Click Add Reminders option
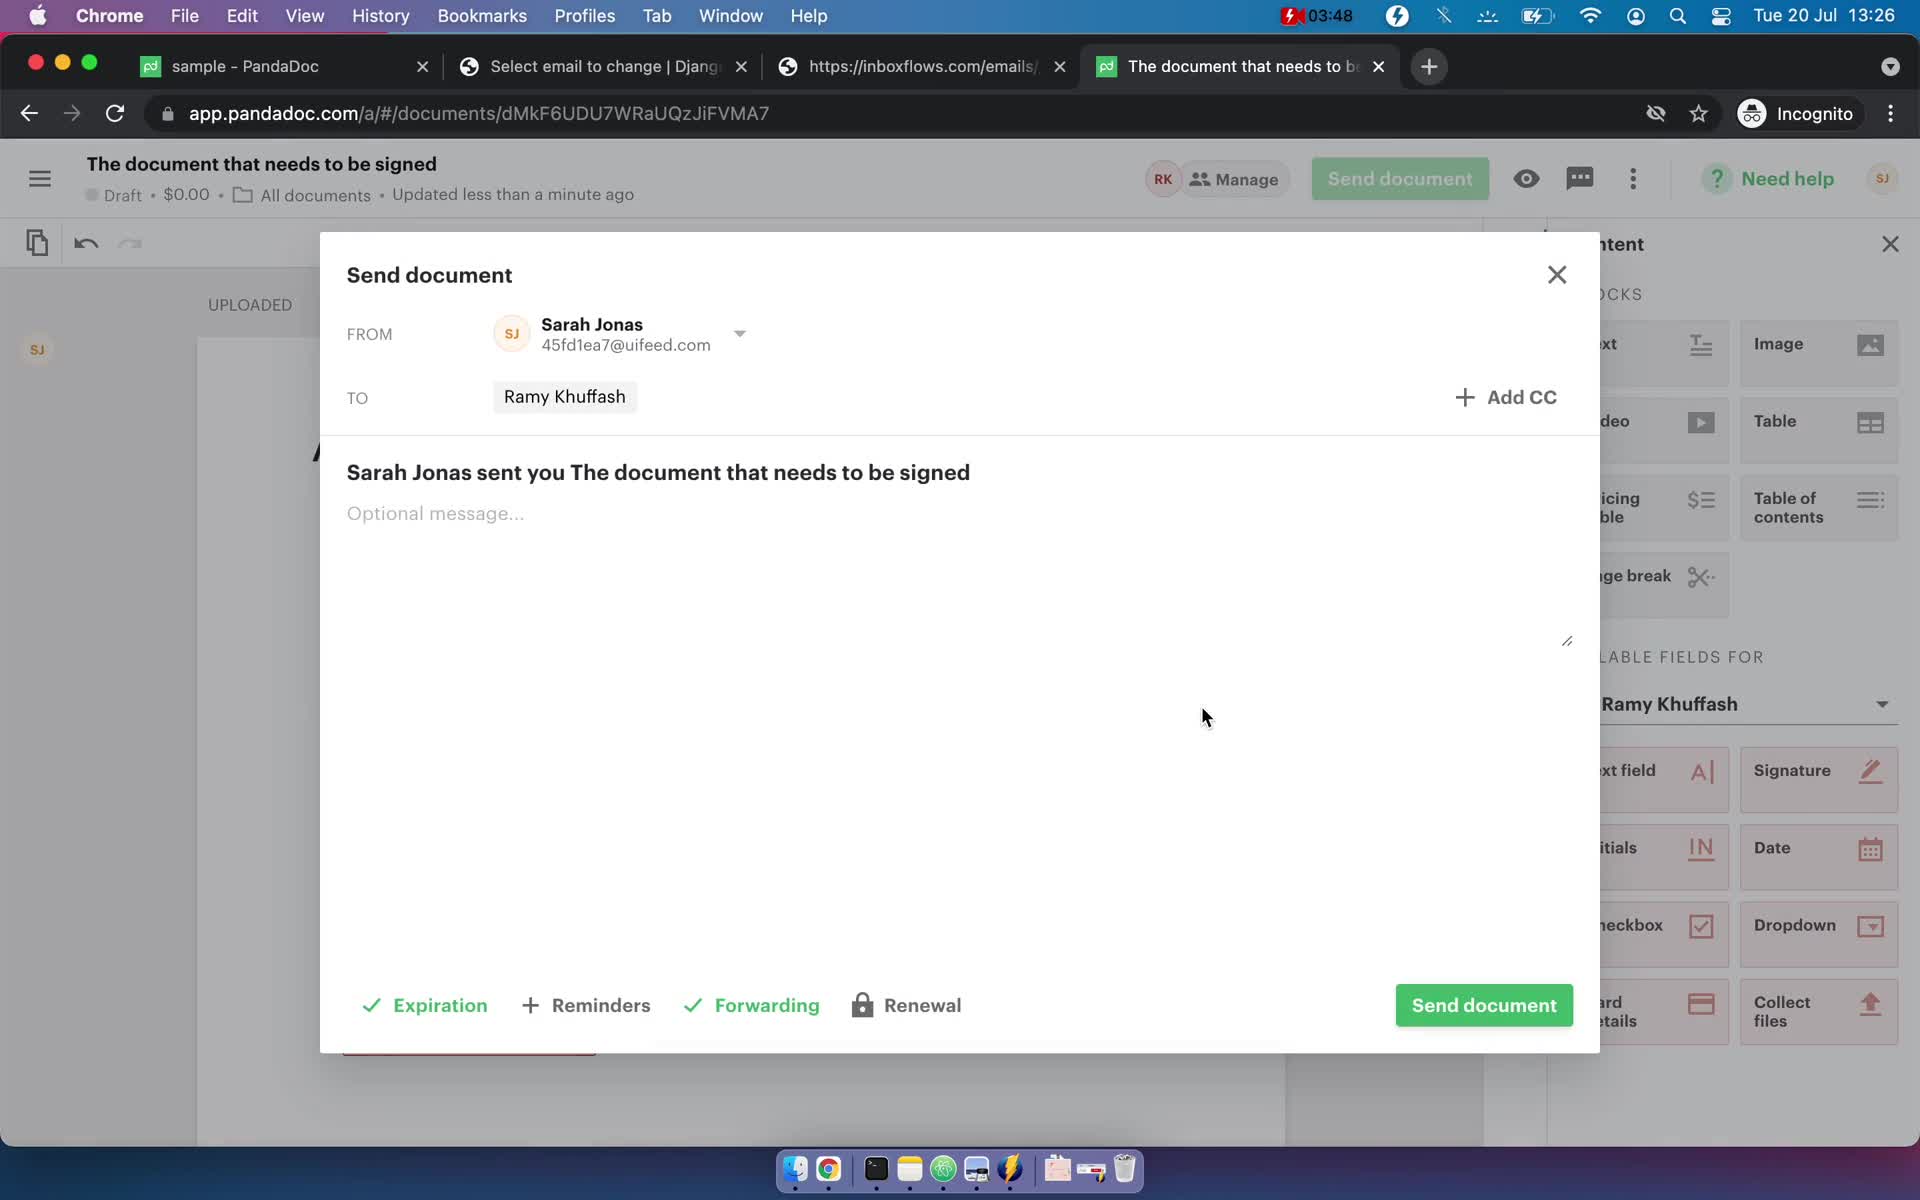This screenshot has width=1920, height=1200. [x=586, y=1005]
